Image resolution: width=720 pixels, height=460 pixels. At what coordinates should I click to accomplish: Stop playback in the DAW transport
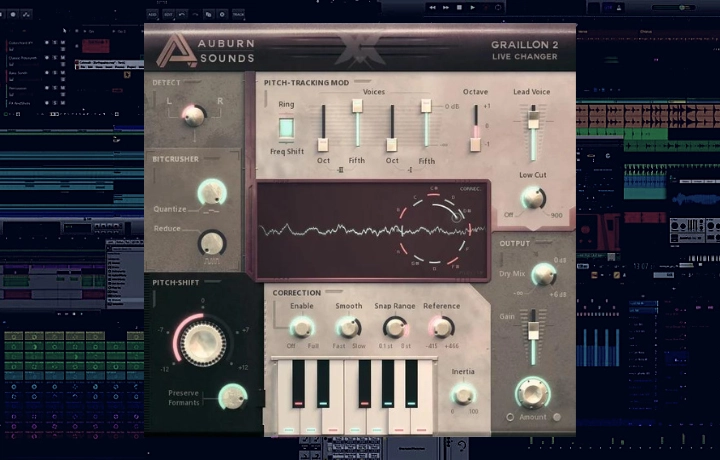459,7
